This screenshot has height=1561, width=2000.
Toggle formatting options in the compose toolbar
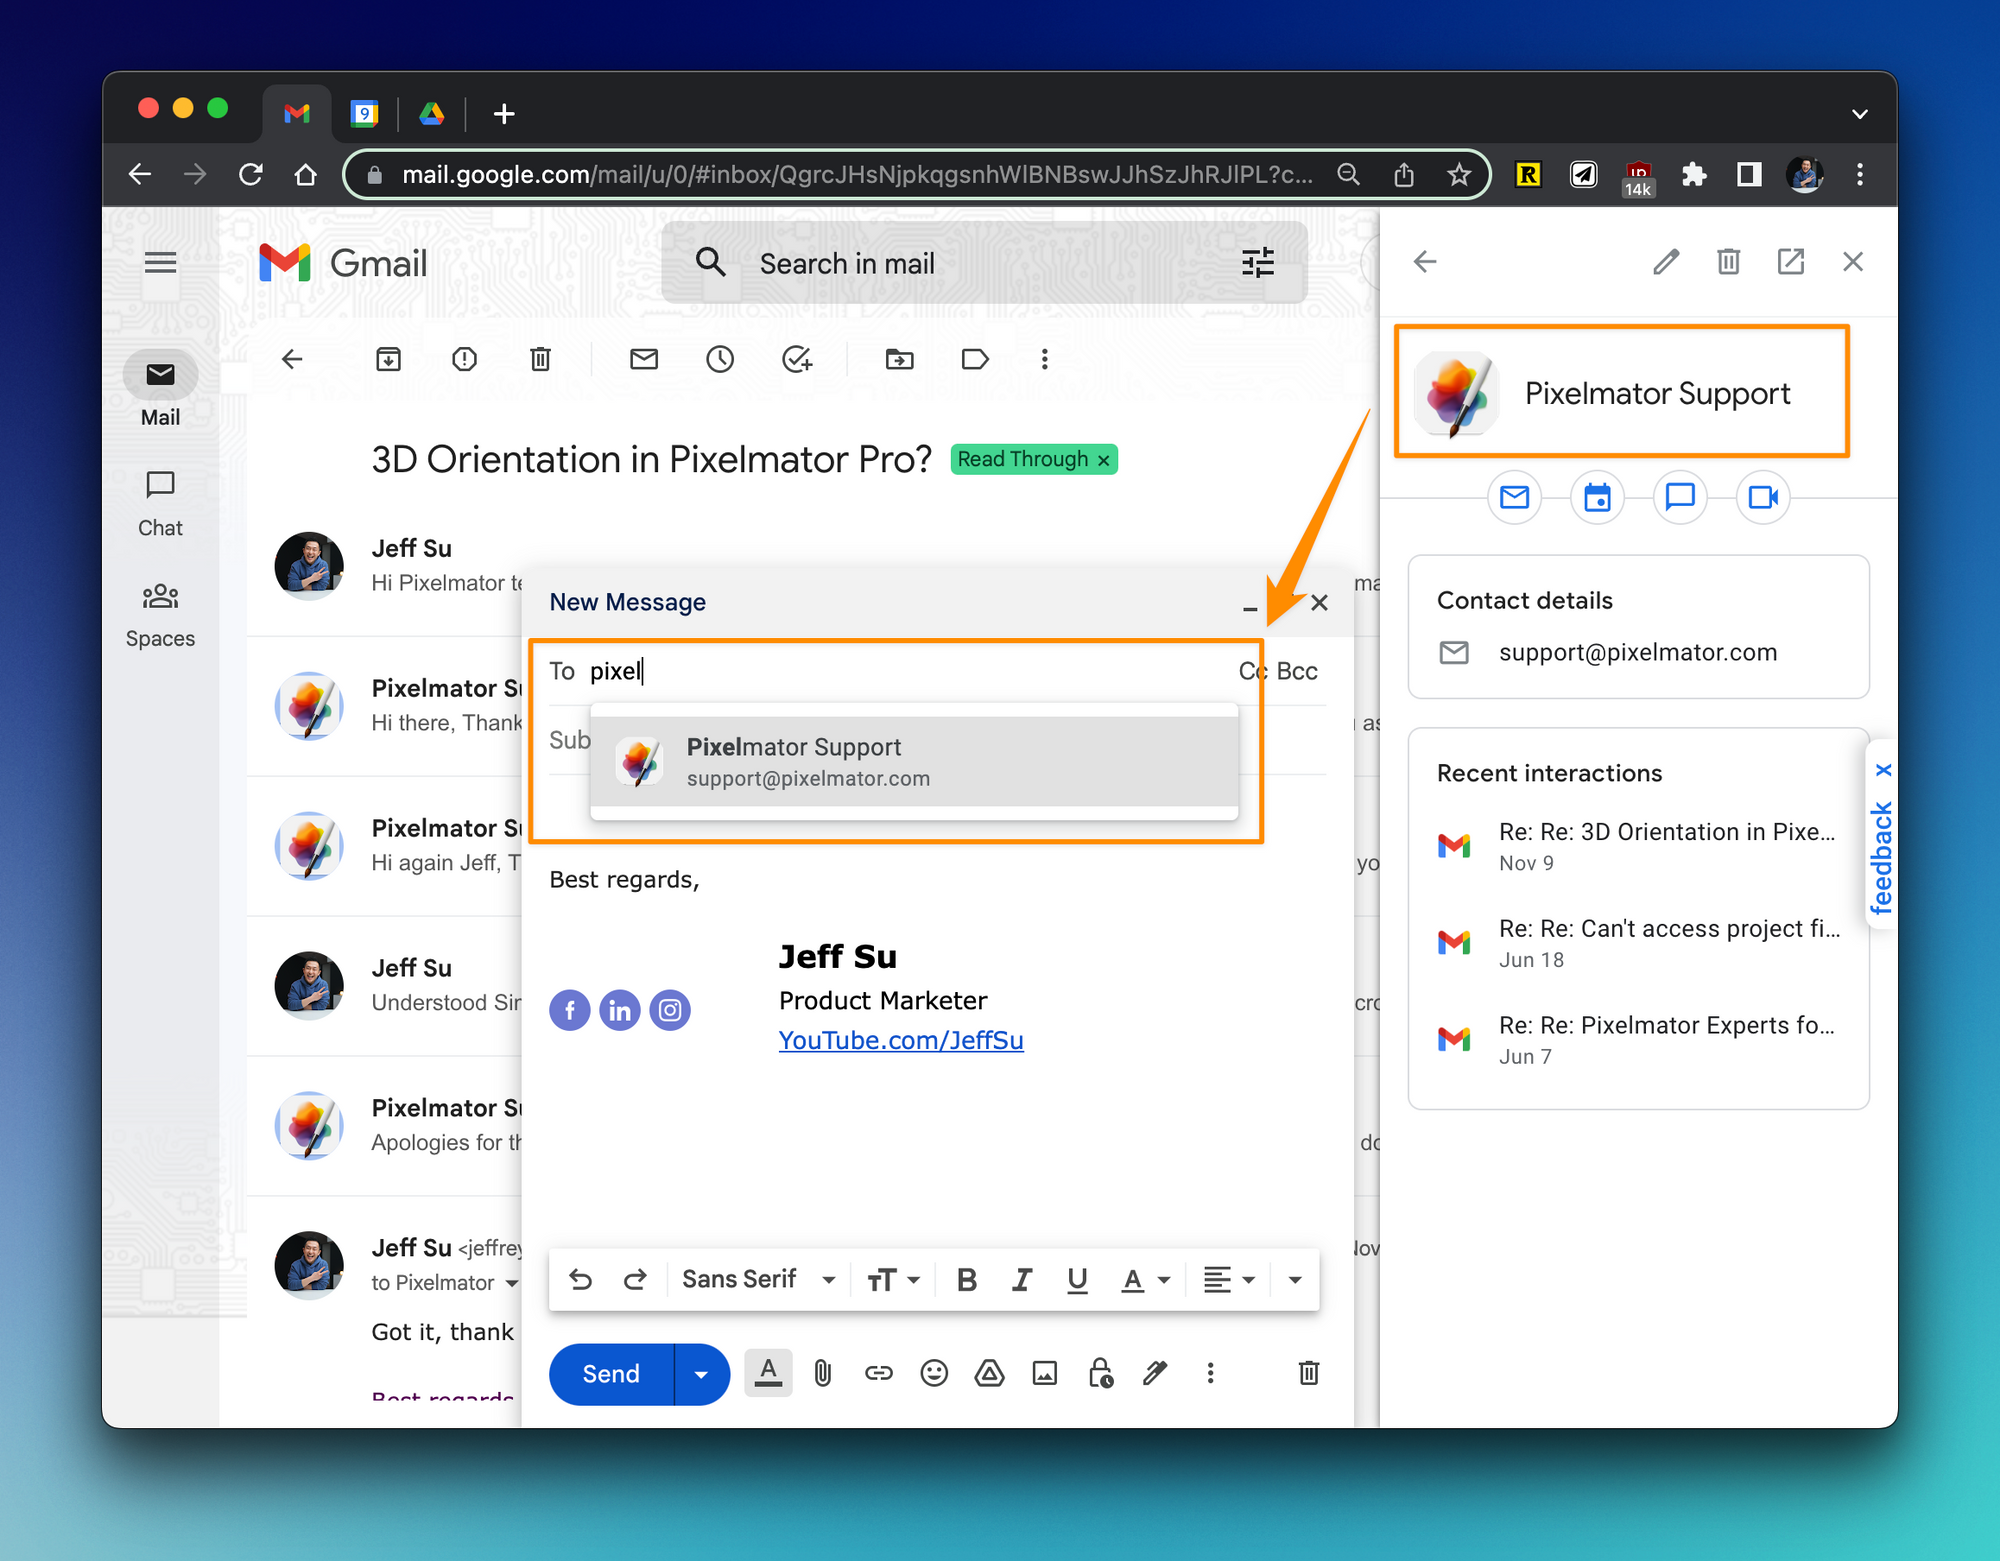(768, 1373)
